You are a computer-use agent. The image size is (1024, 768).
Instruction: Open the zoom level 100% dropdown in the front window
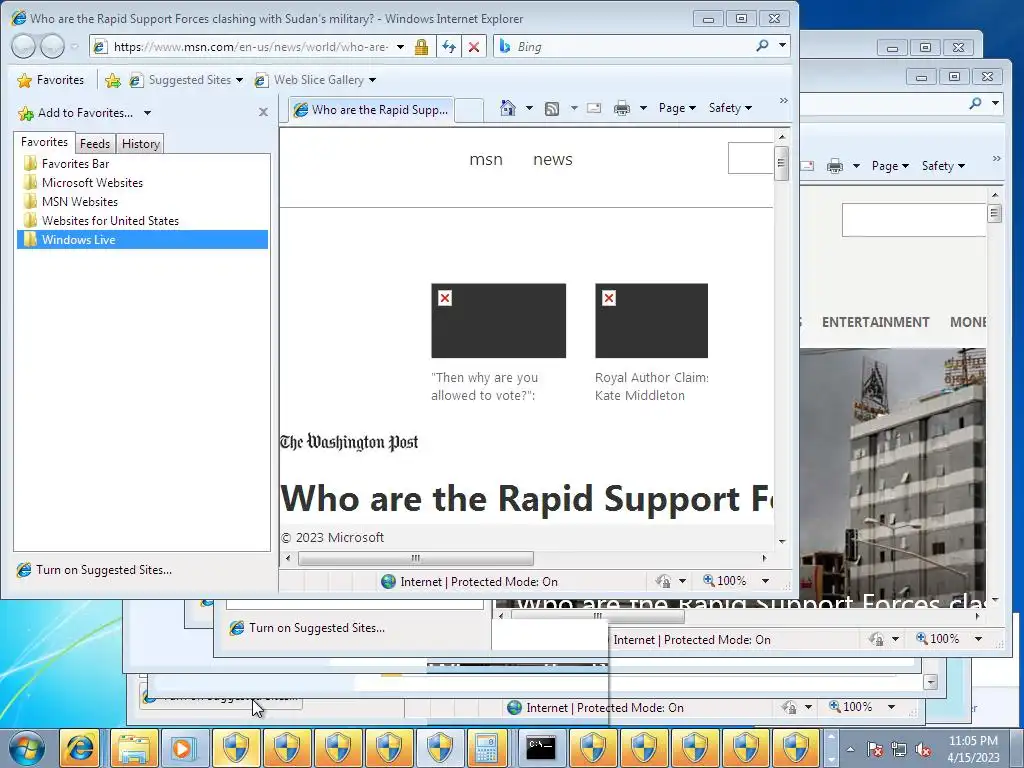pyautogui.click(x=765, y=581)
